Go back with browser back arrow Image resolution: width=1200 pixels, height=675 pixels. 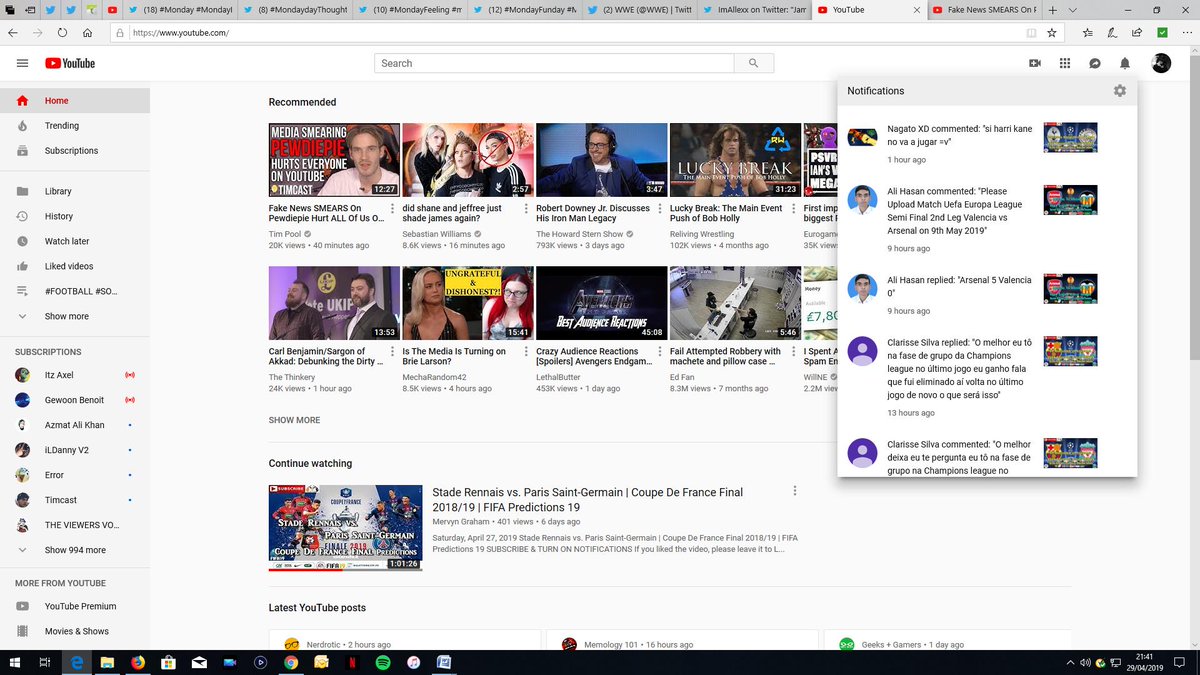point(12,32)
